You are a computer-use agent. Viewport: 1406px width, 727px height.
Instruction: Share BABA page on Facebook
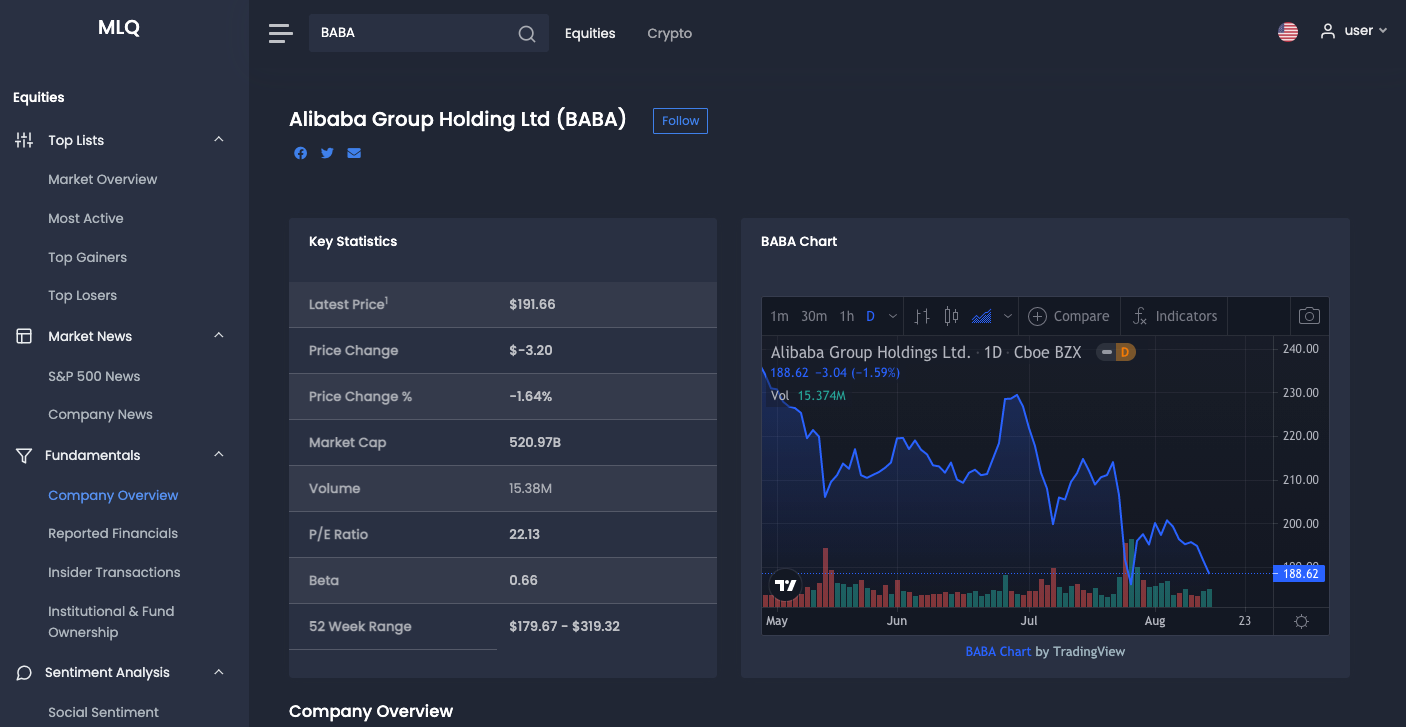point(300,153)
